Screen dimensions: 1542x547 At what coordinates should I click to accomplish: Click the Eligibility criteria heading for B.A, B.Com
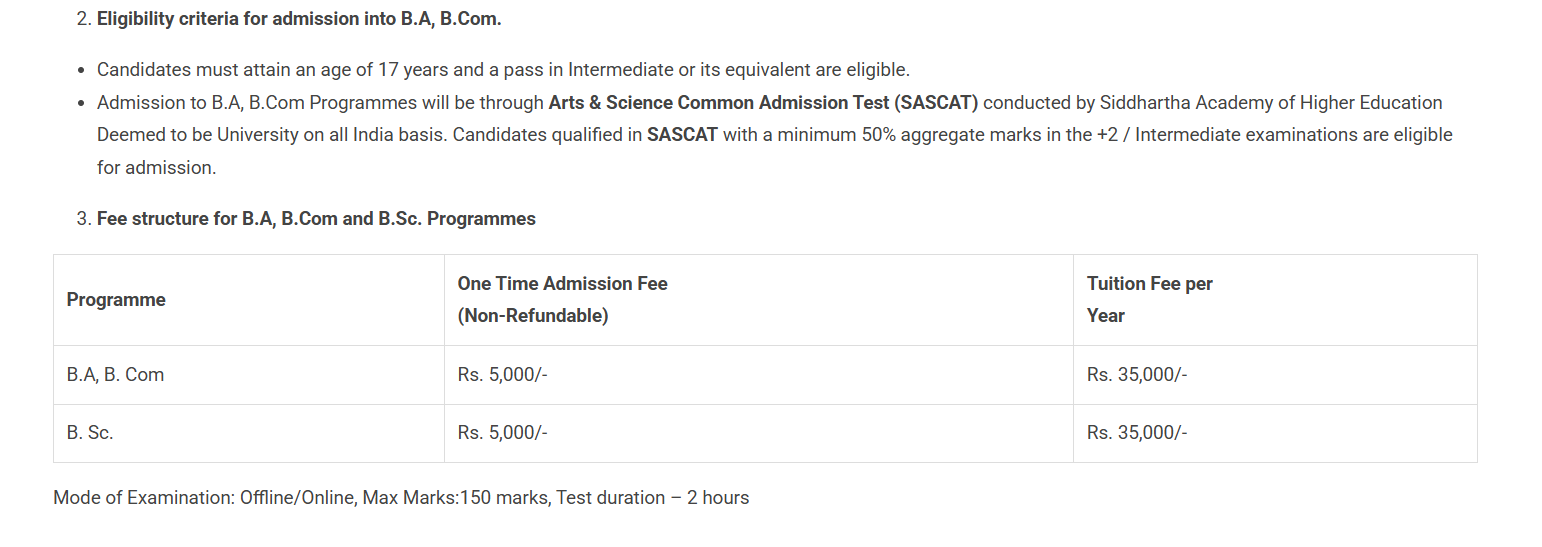[x=299, y=19]
